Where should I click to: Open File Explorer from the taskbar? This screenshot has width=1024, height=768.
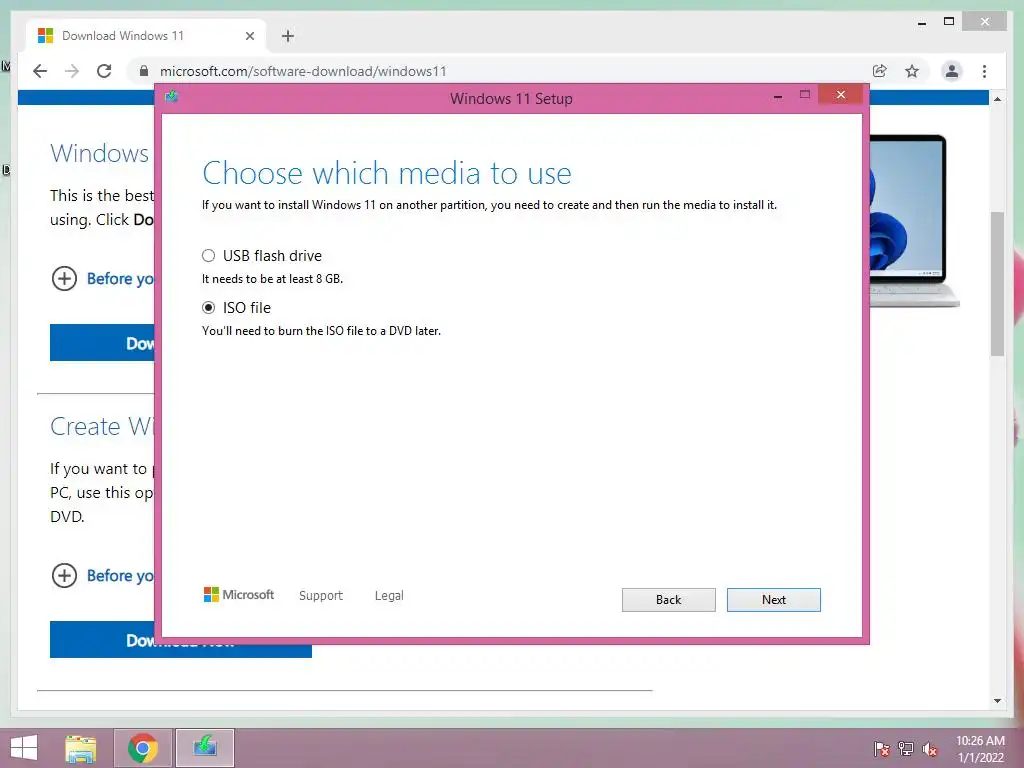click(x=81, y=748)
